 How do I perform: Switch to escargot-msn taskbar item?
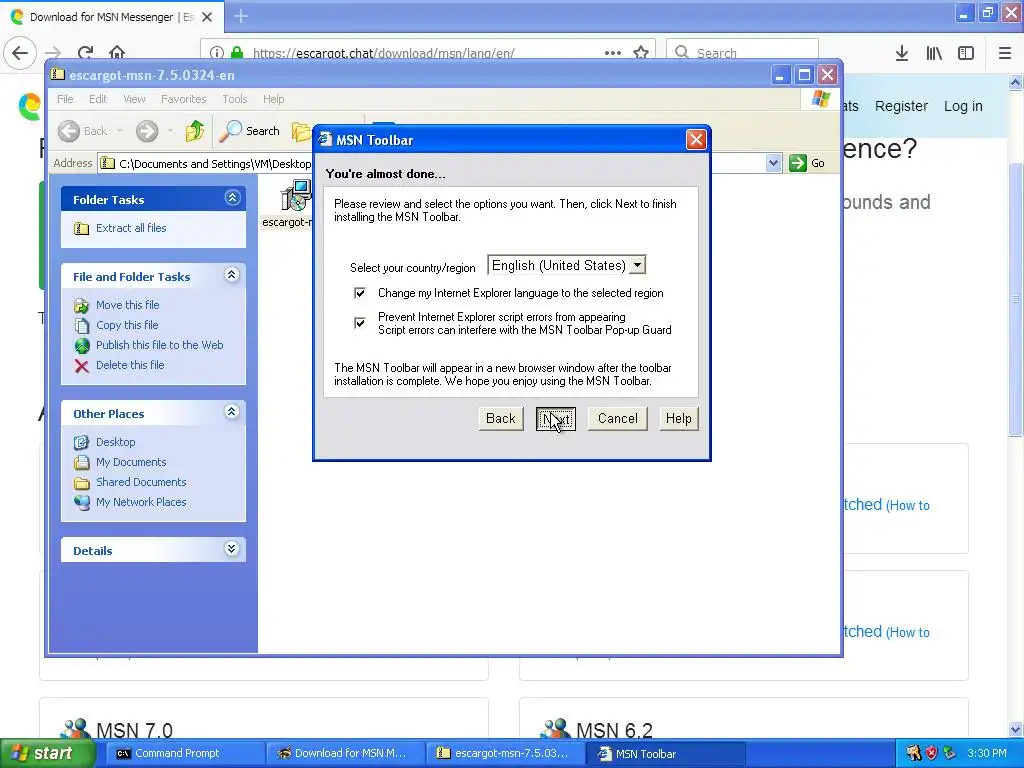(504, 753)
